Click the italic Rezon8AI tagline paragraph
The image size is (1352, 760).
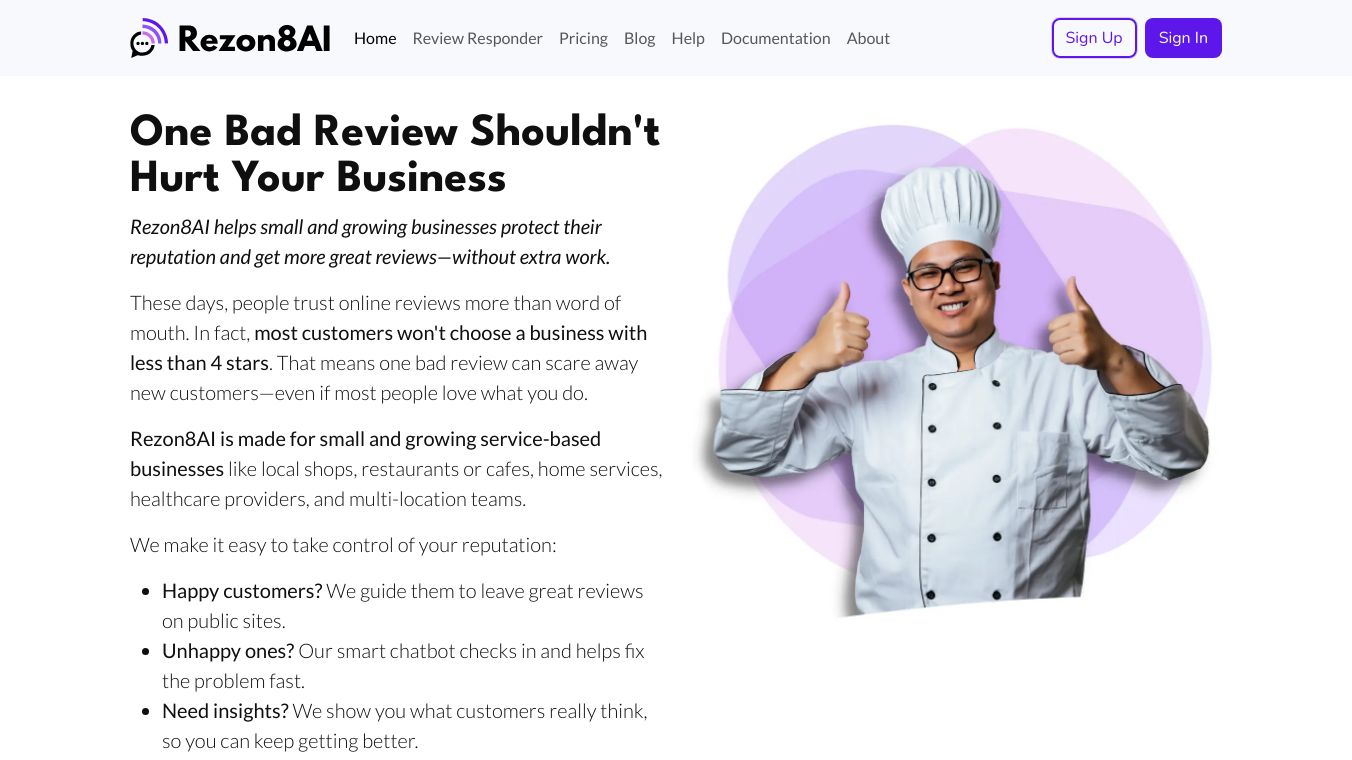coord(370,242)
